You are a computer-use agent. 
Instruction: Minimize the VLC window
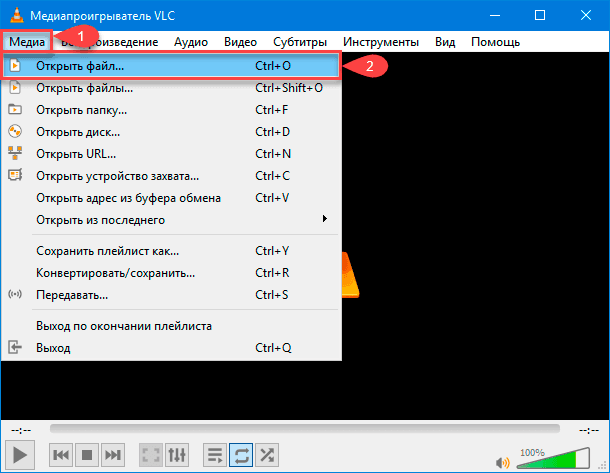point(495,16)
